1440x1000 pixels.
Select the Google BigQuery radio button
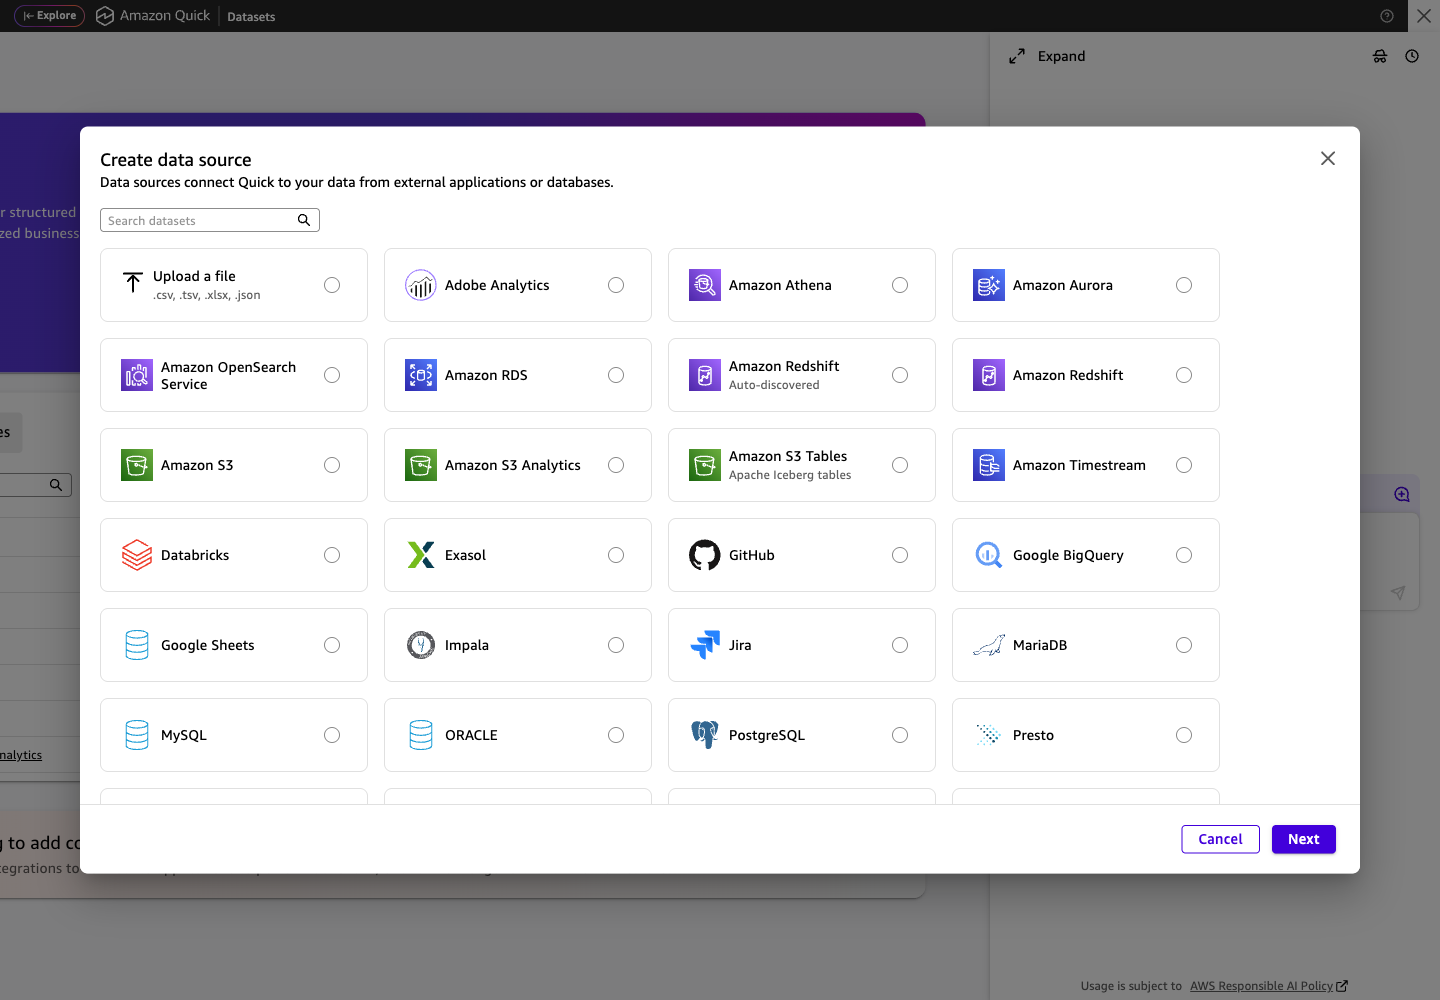pyautogui.click(x=1184, y=555)
